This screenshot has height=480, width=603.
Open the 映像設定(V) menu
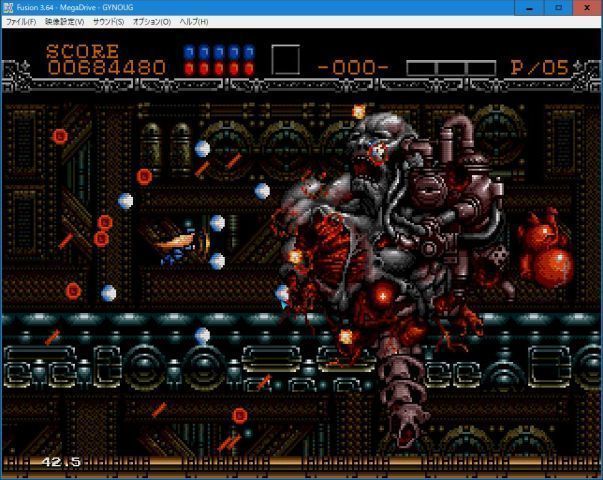click(65, 22)
